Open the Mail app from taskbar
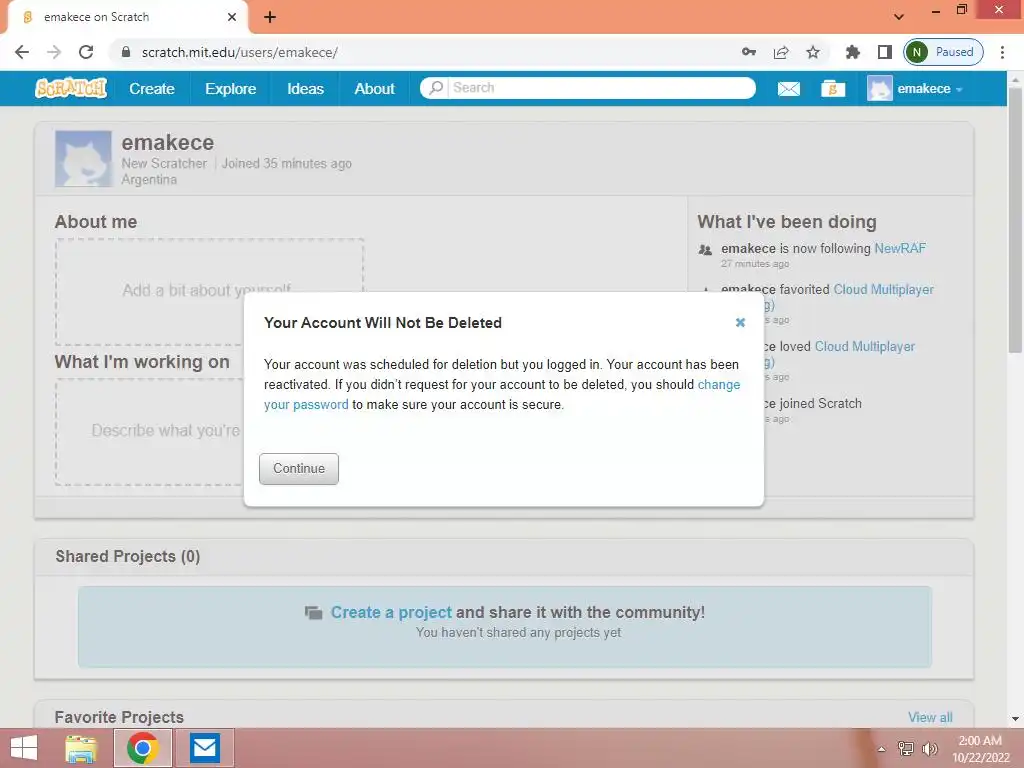The width and height of the screenshot is (1024, 768). [x=204, y=748]
